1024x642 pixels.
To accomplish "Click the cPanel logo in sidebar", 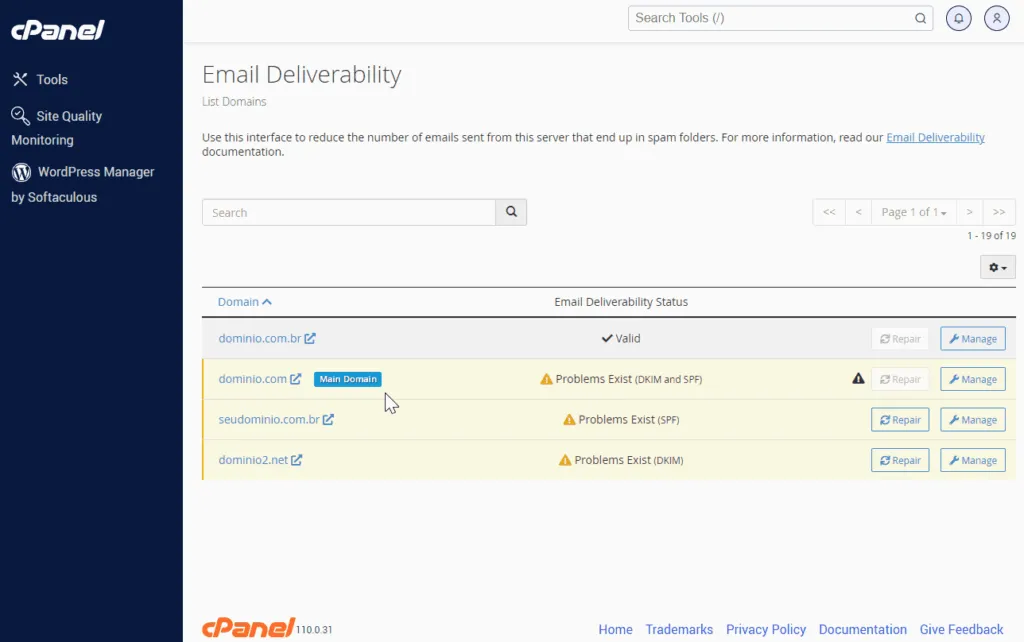I will (58, 30).
